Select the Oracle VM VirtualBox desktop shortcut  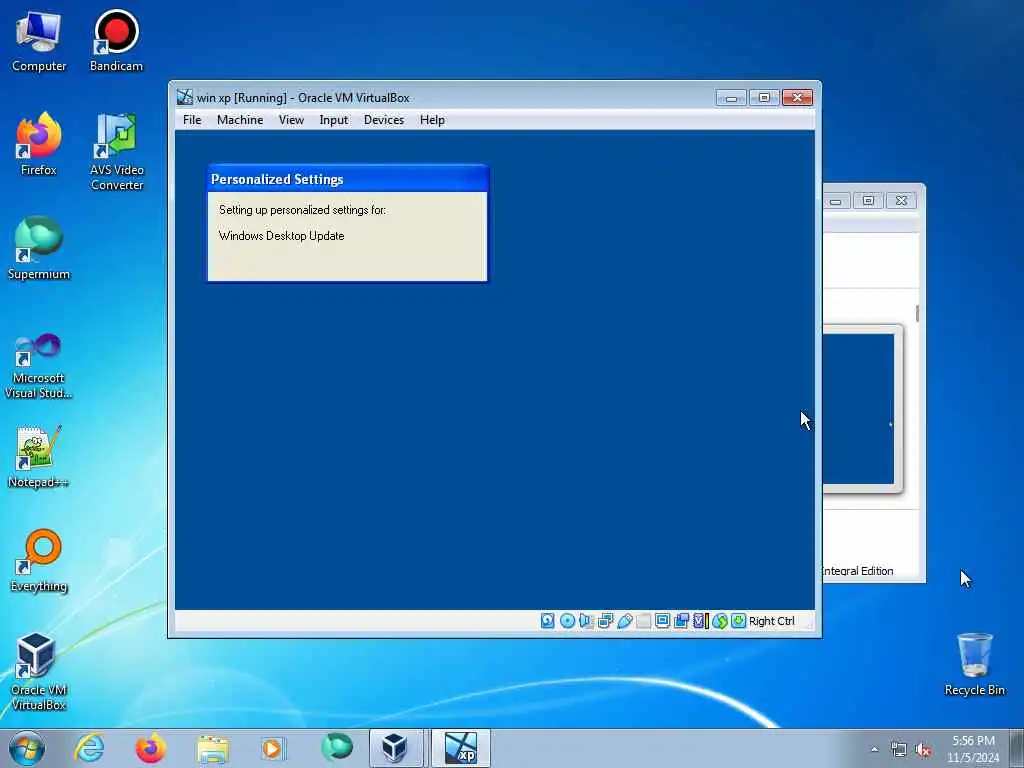pos(39,672)
